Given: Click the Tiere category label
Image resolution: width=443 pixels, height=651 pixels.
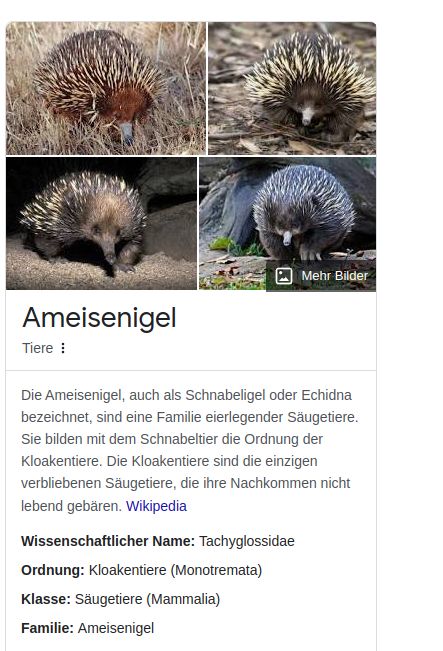Looking at the screenshot, I should (38, 348).
